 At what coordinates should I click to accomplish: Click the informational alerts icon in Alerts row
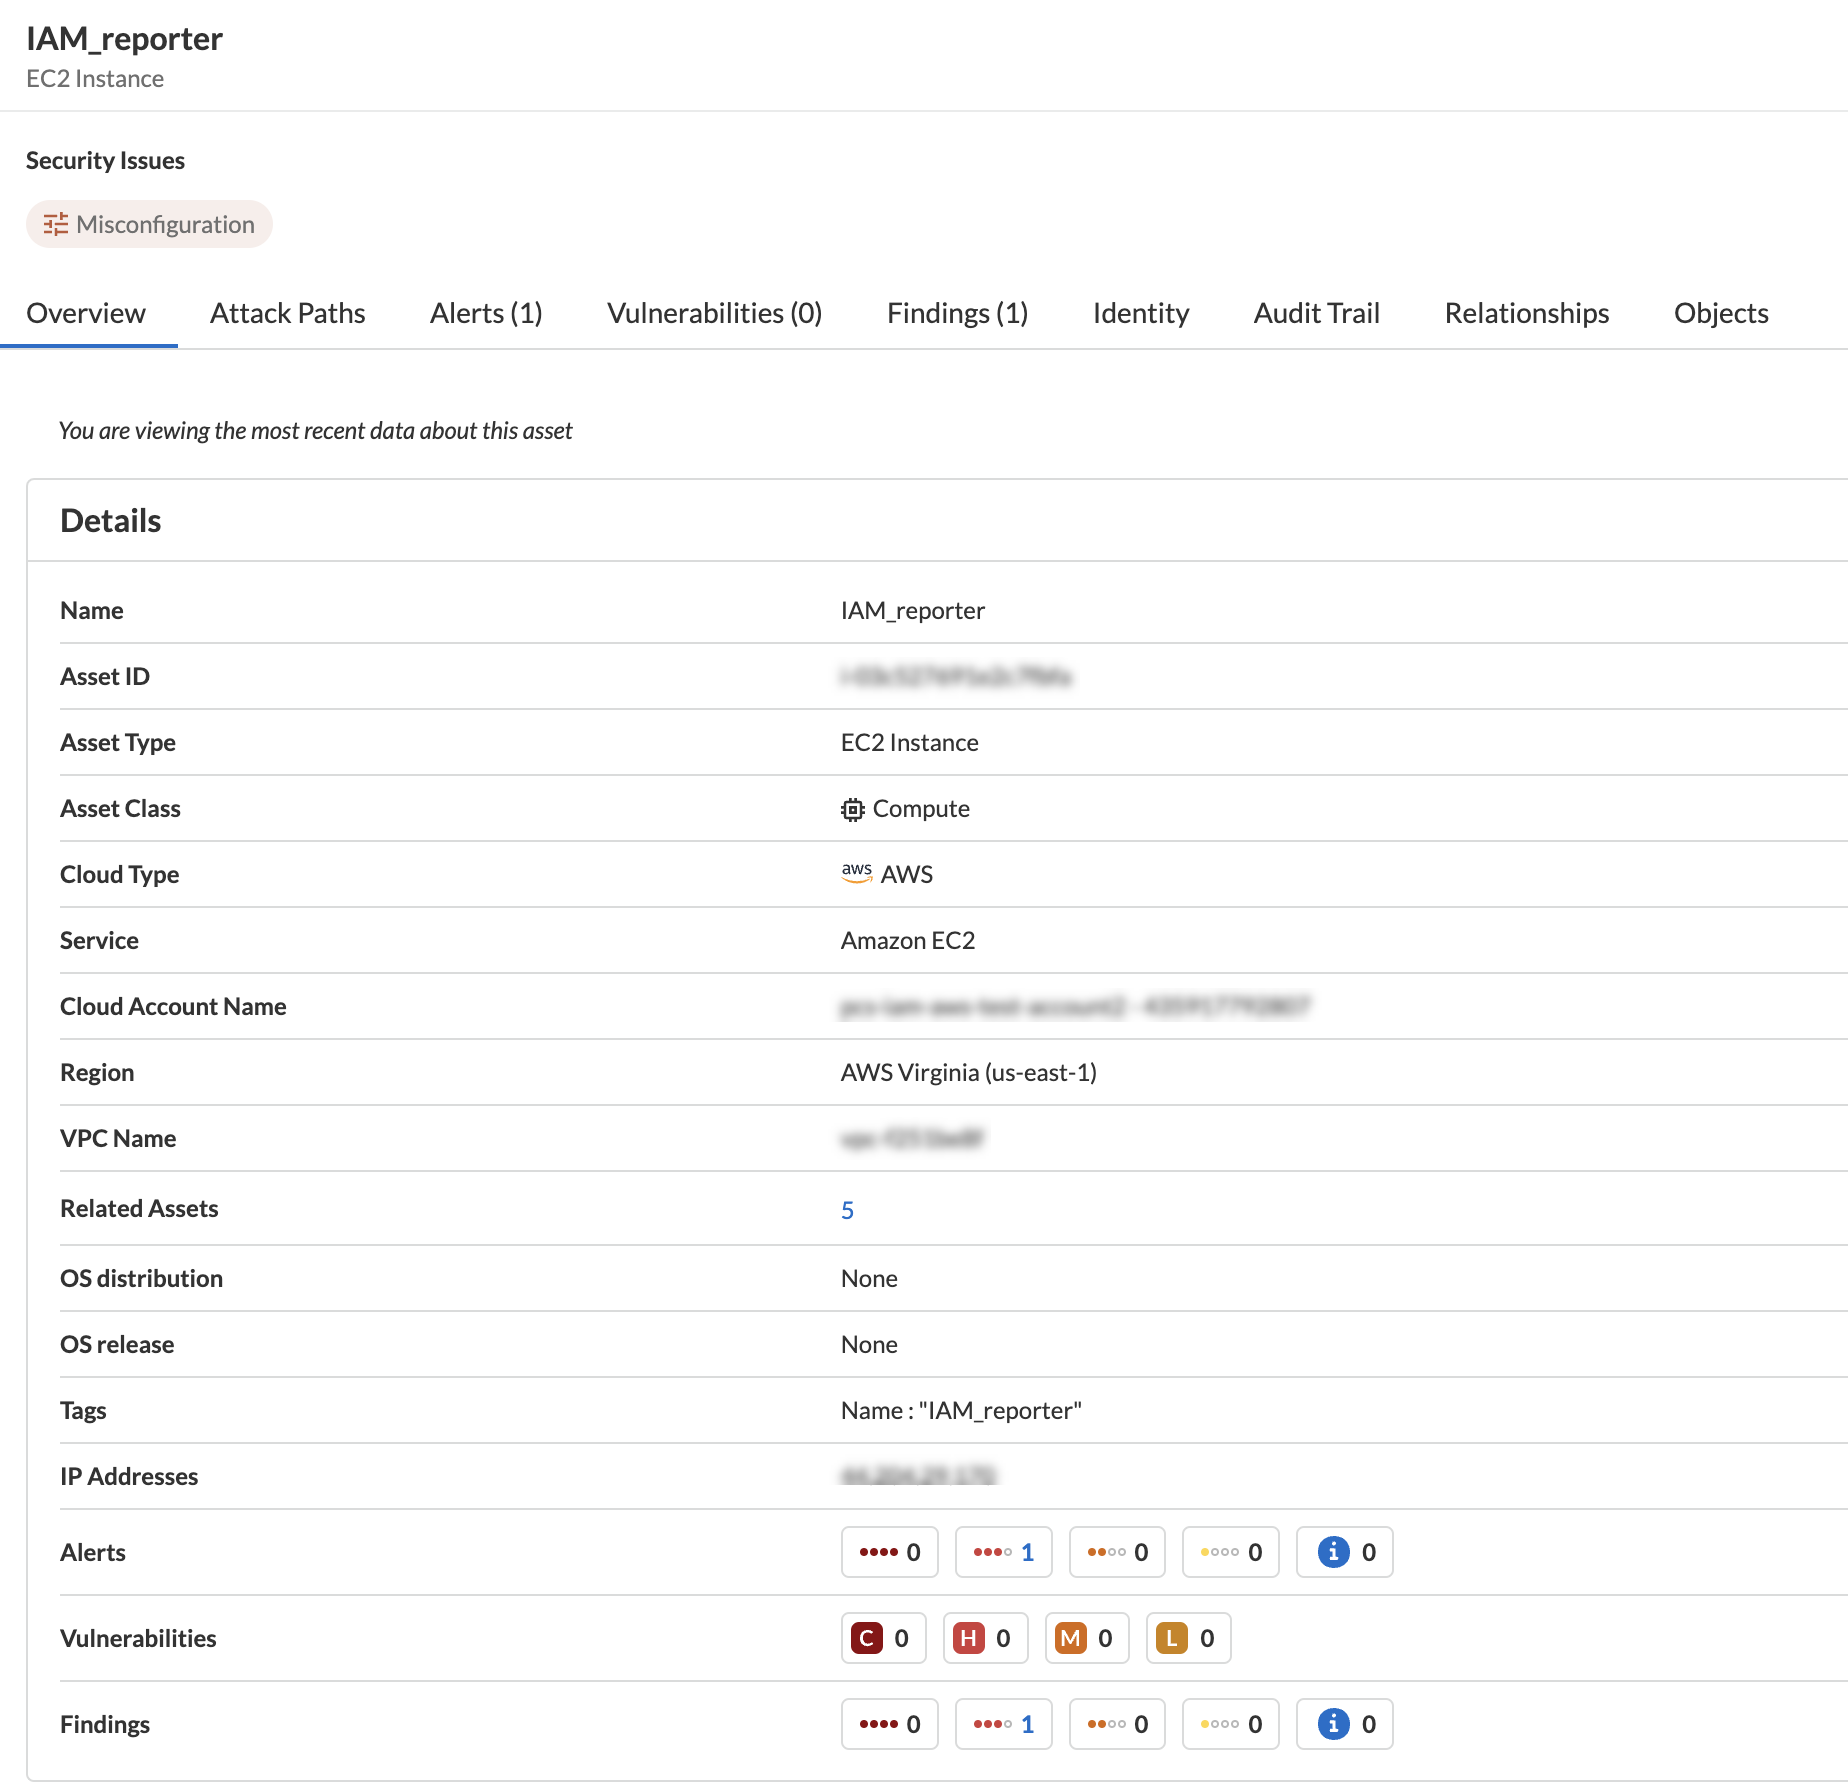point(1333,1552)
